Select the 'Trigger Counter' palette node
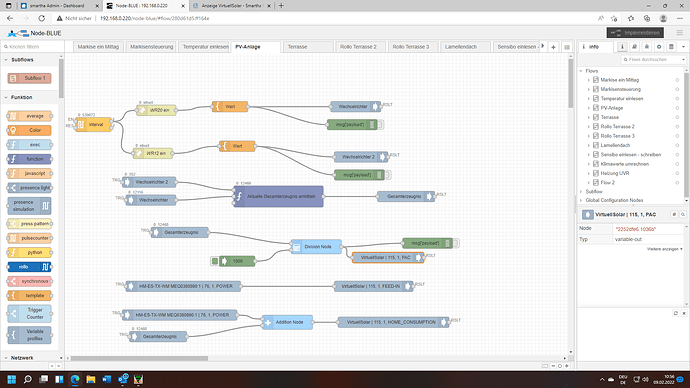690x388 pixels. (29, 313)
